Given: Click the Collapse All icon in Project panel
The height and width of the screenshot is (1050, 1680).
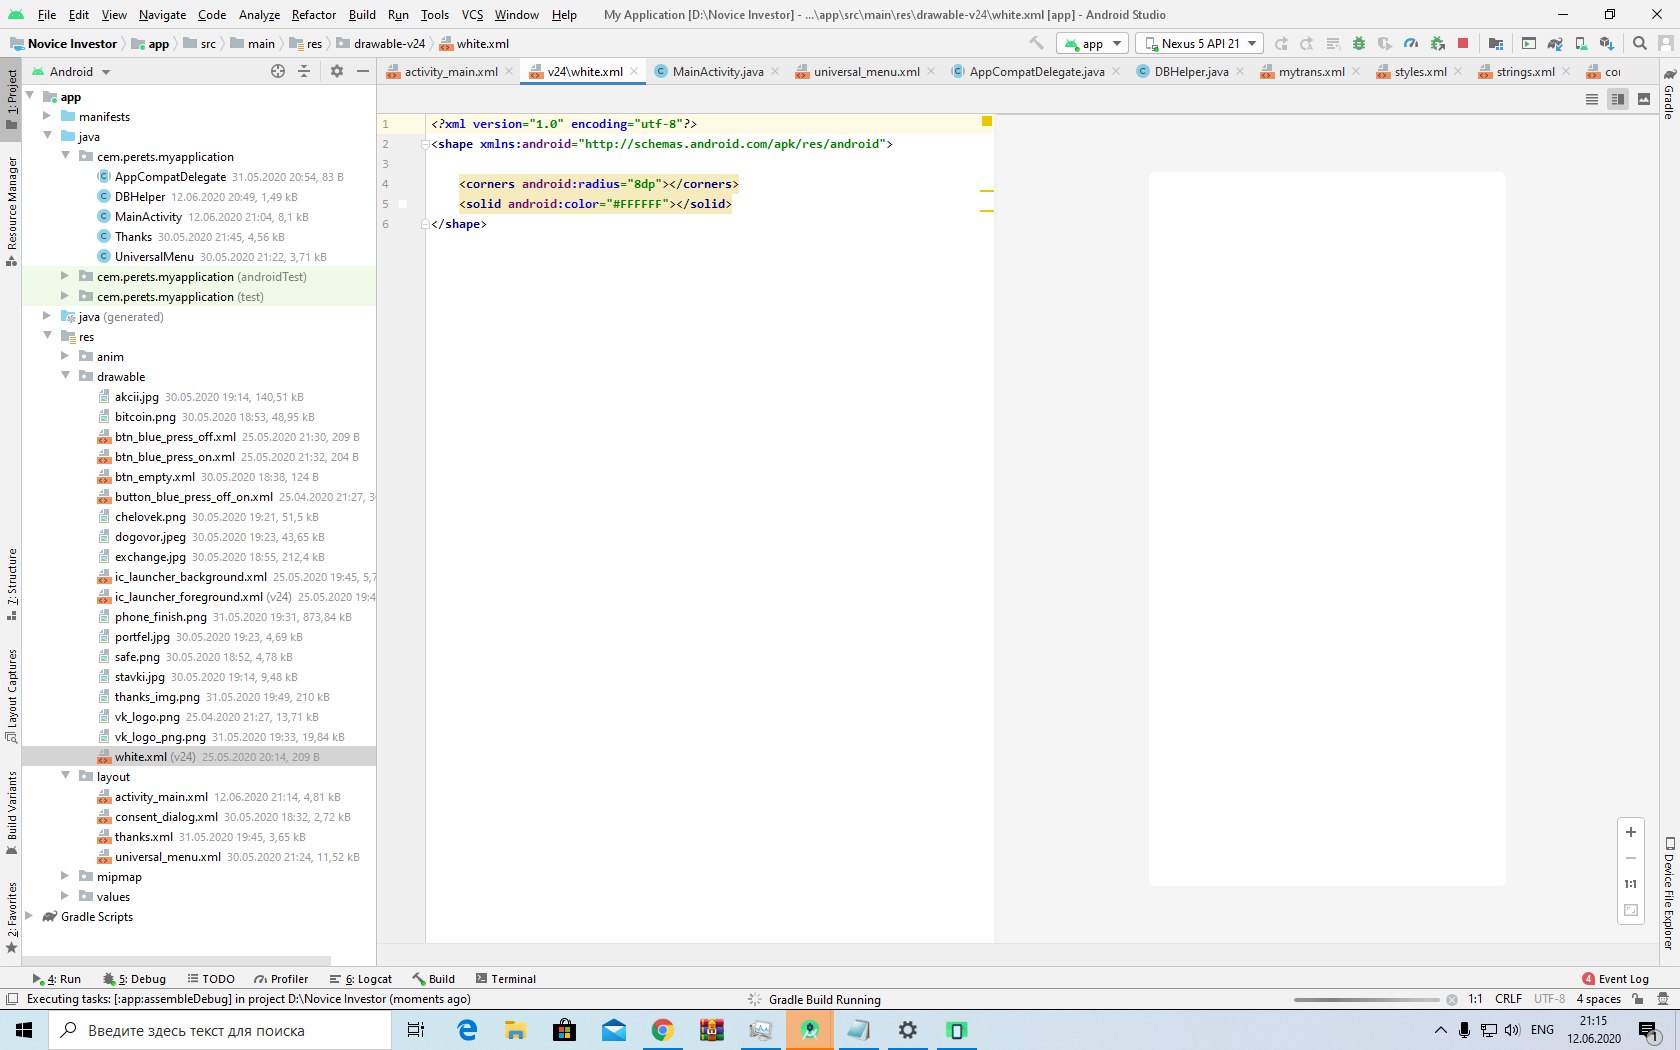Looking at the screenshot, I should pos(304,72).
